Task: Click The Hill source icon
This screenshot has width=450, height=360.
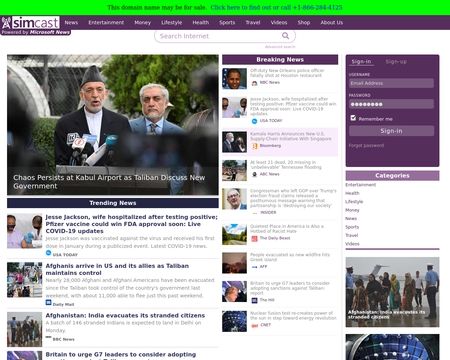Action: pyautogui.click(x=254, y=300)
